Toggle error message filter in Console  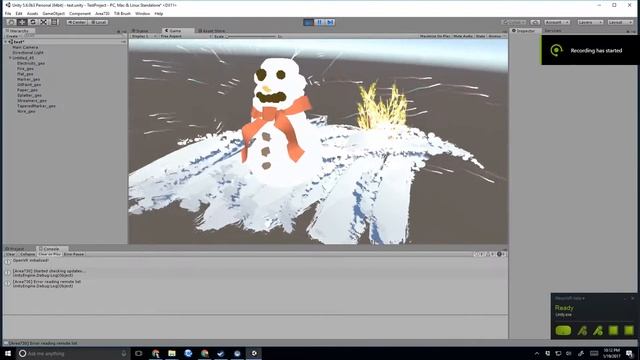click(502, 254)
